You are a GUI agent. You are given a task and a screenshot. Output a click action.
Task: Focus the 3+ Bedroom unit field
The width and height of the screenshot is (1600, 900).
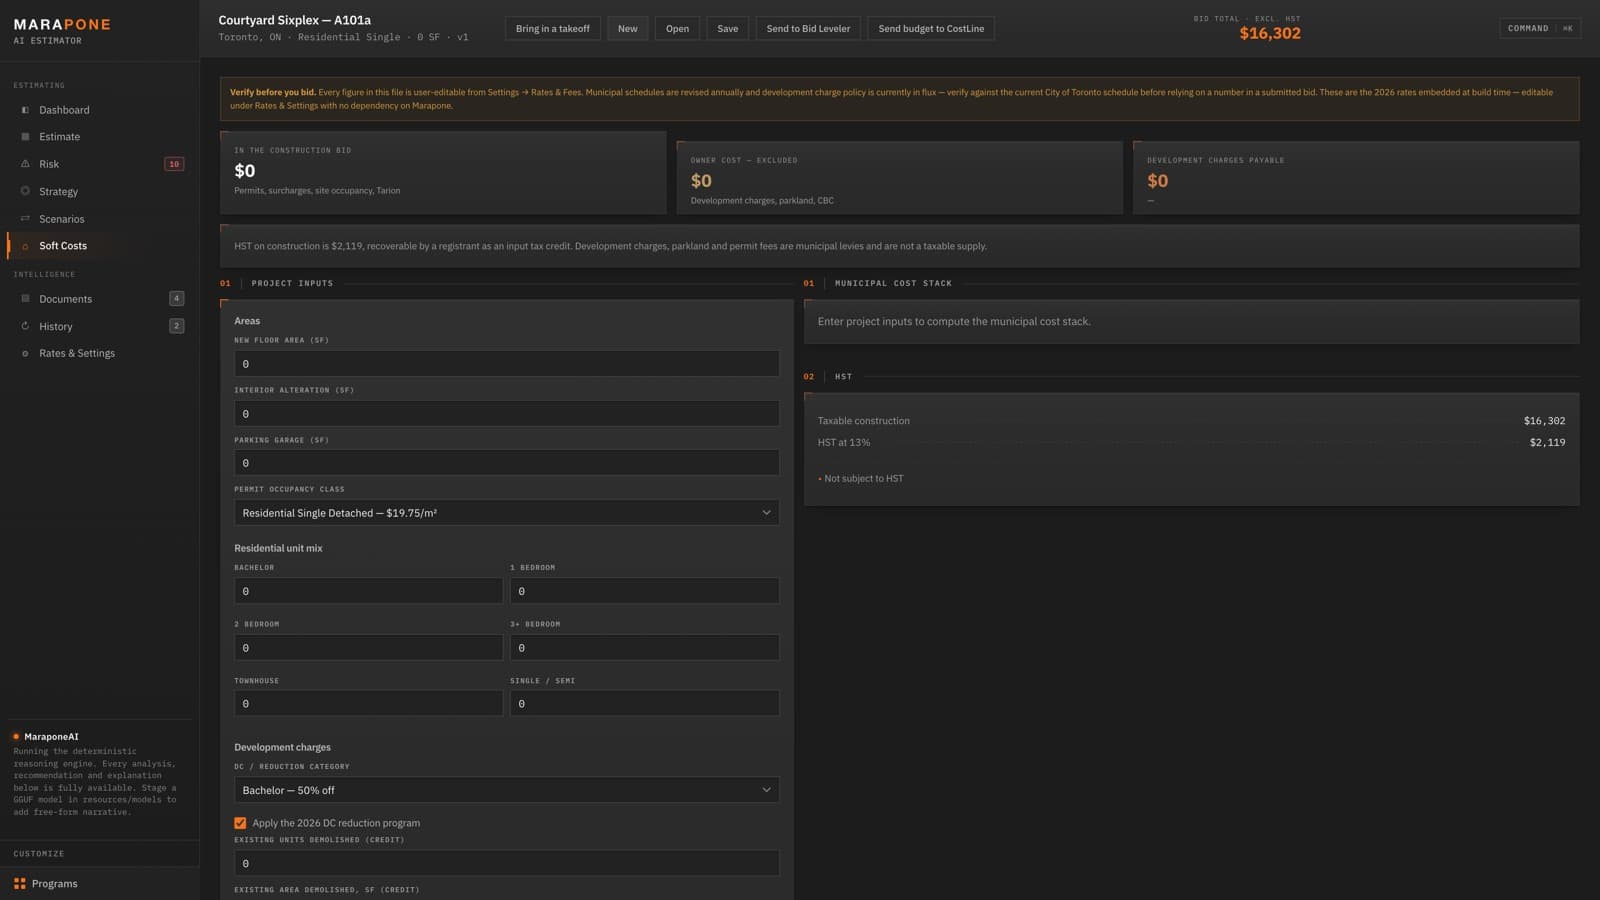644,648
